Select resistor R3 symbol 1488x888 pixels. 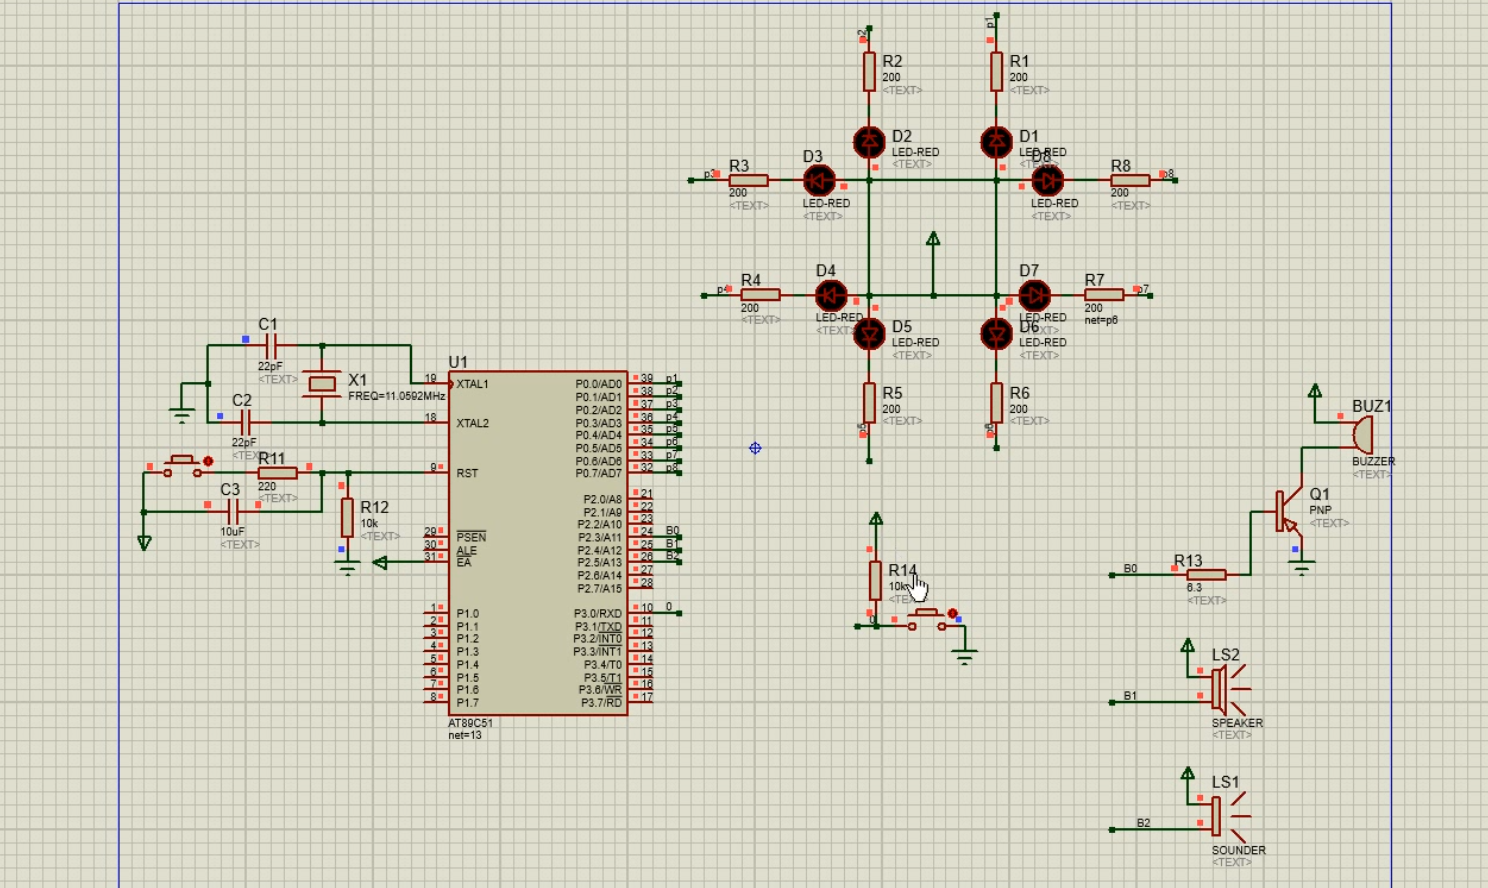748,181
